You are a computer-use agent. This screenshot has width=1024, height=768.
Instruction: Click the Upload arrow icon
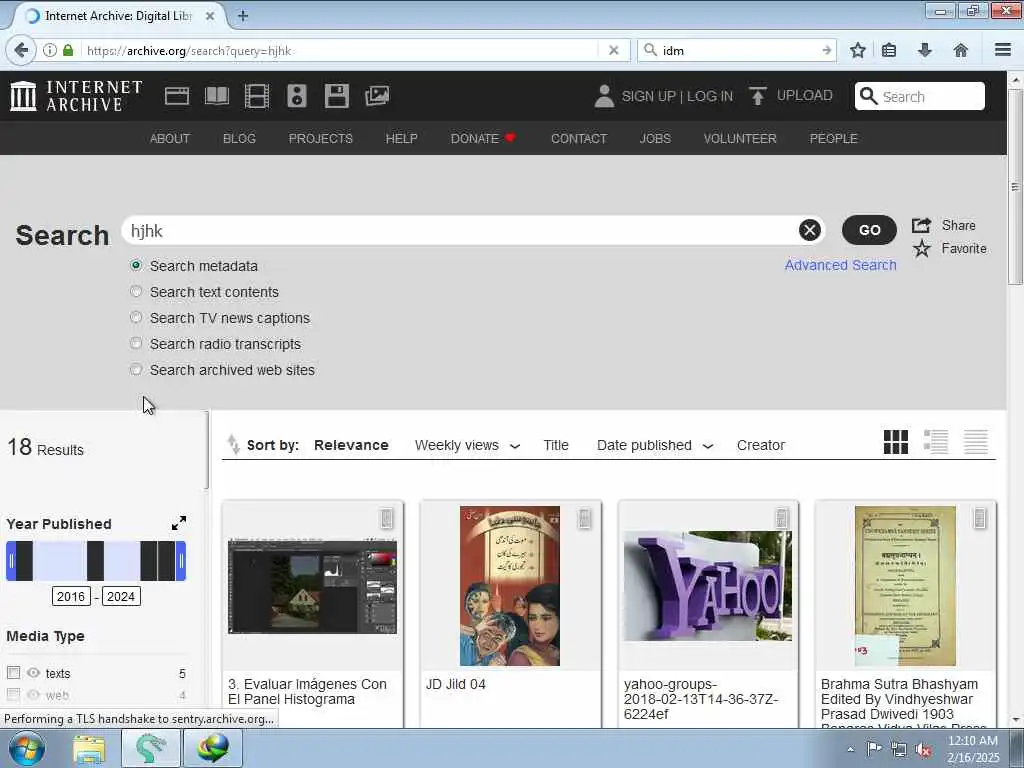[758, 96]
